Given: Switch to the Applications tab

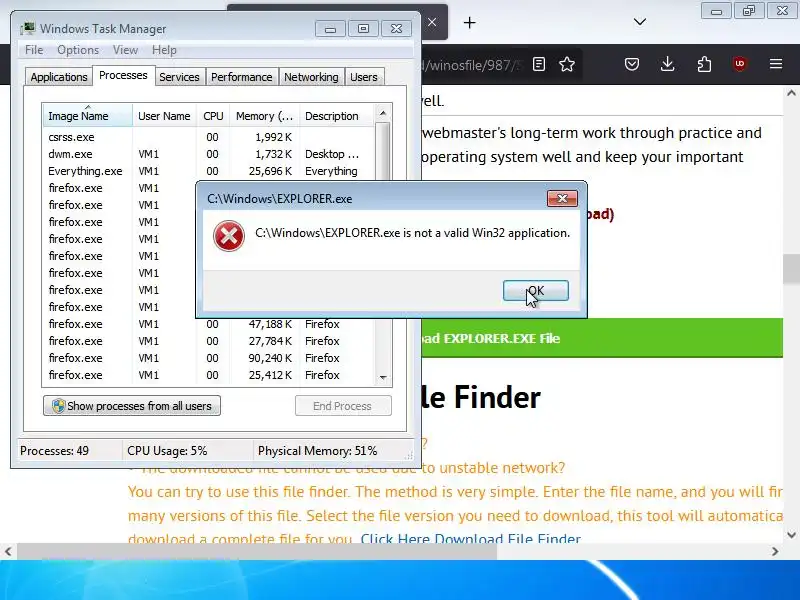Looking at the screenshot, I should [x=59, y=77].
